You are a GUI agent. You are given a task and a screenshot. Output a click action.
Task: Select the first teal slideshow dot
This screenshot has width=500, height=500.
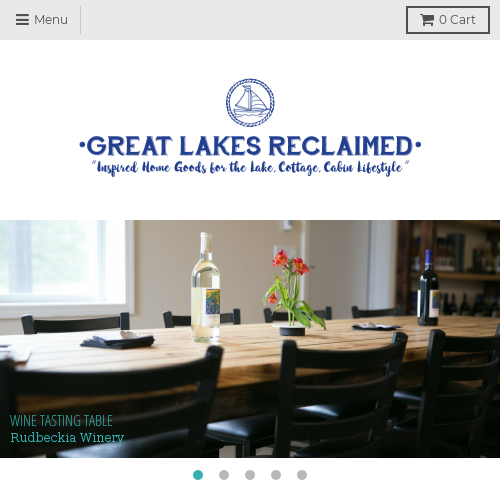pyautogui.click(x=198, y=475)
